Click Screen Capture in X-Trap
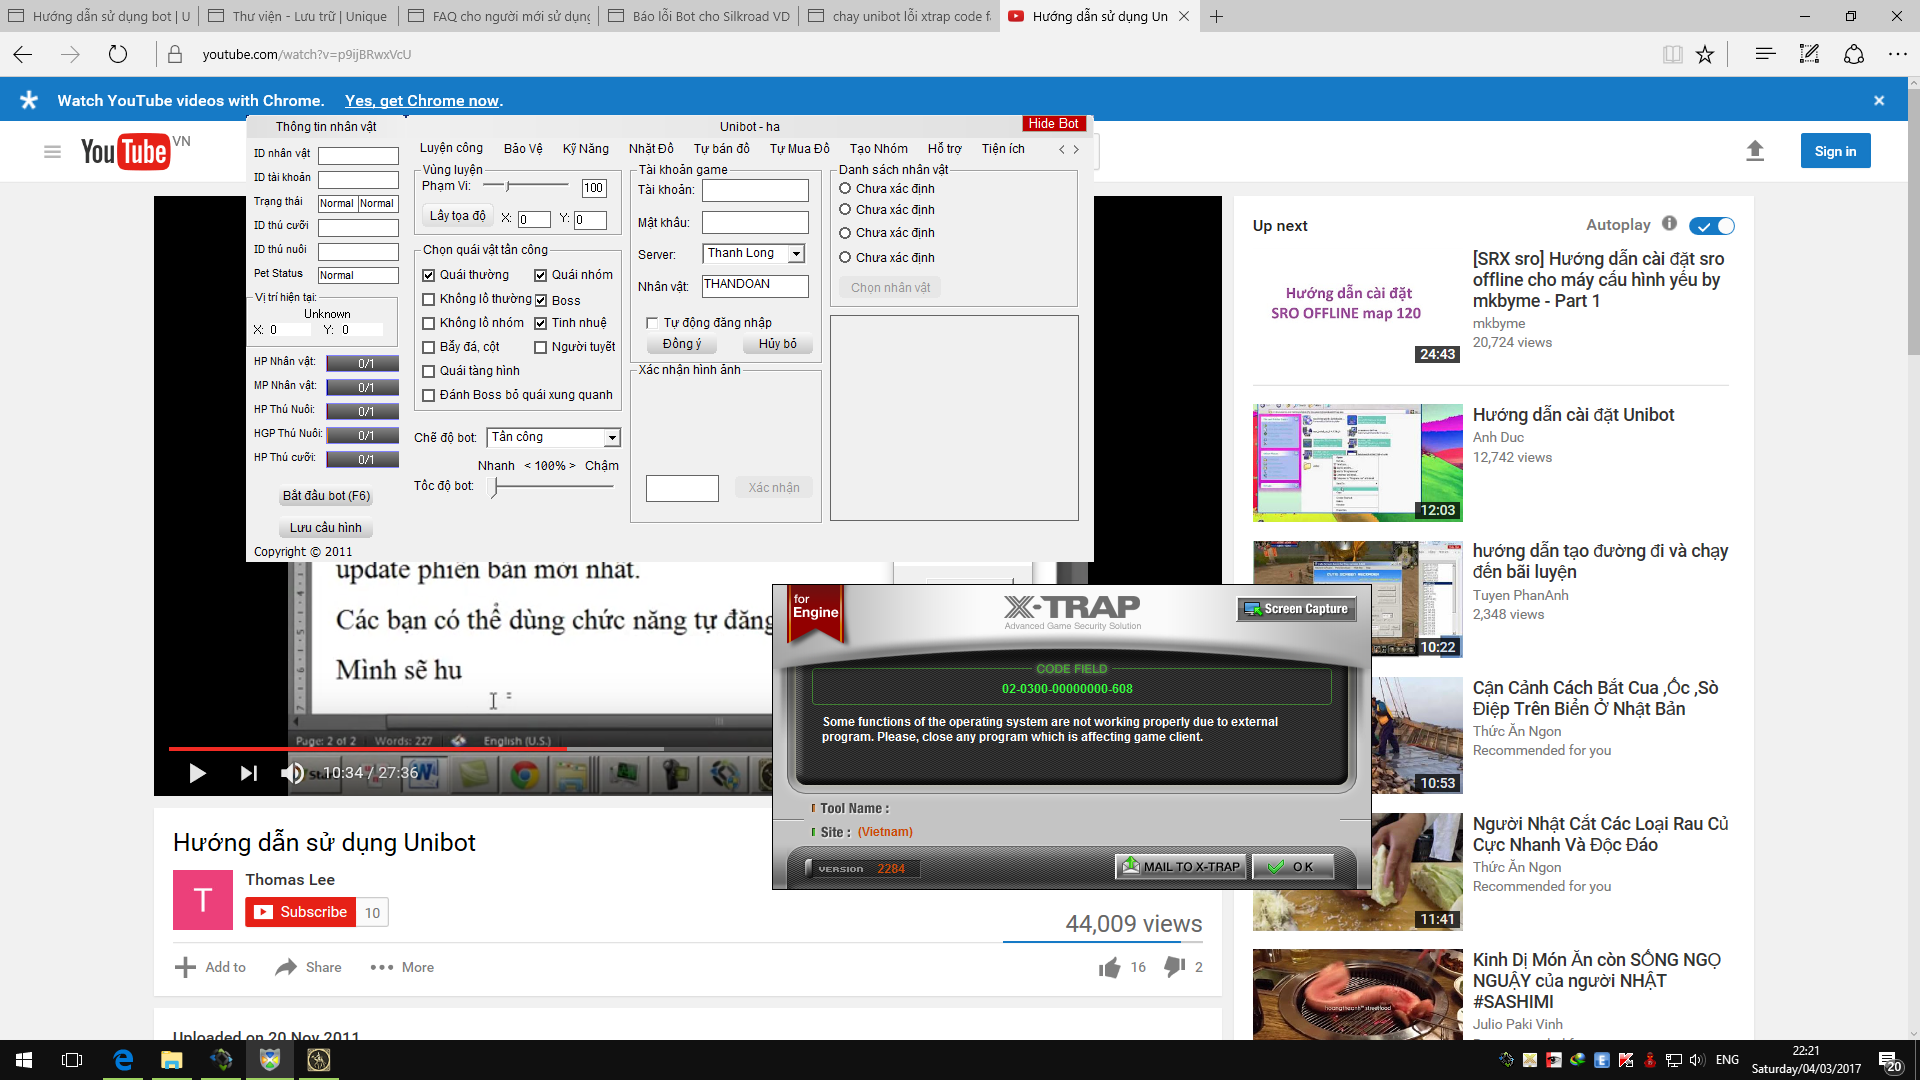1920x1080 pixels. pos(1296,609)
